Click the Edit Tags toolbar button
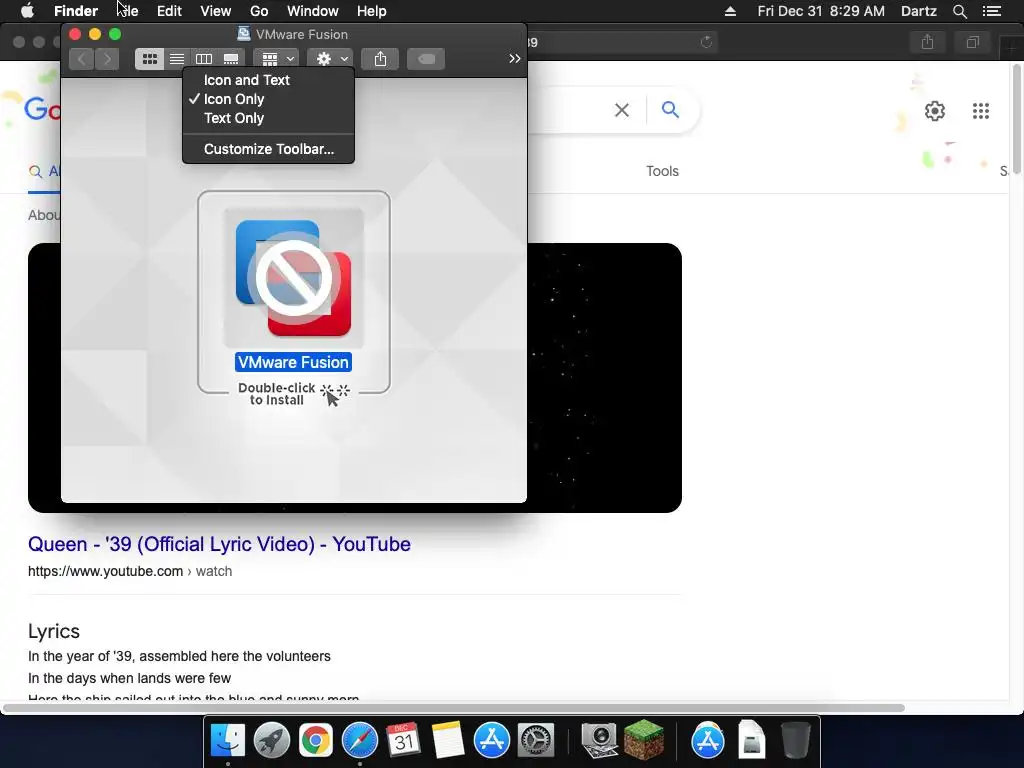The width and height of the screenshot is (1024, 768). pyautogui.click(x=426, y=59)
